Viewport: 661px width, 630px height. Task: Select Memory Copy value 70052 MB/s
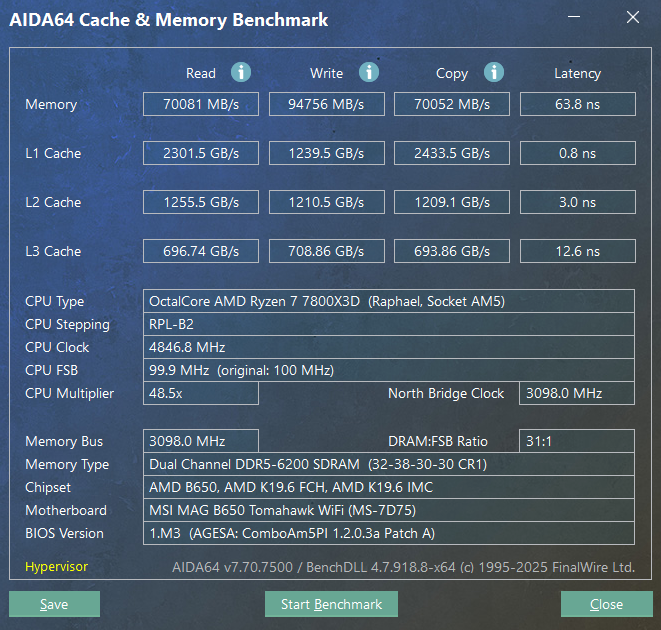(x=452, y=104)
